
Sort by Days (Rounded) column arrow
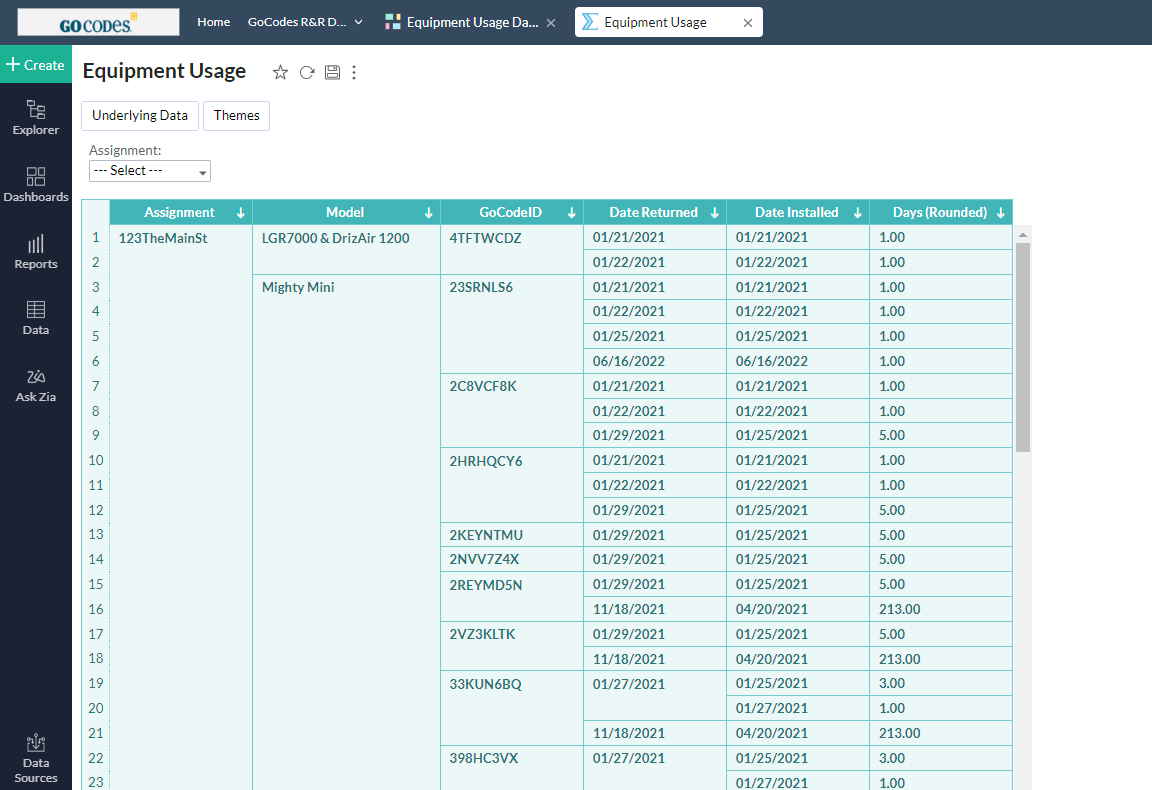pos(1000,212)
